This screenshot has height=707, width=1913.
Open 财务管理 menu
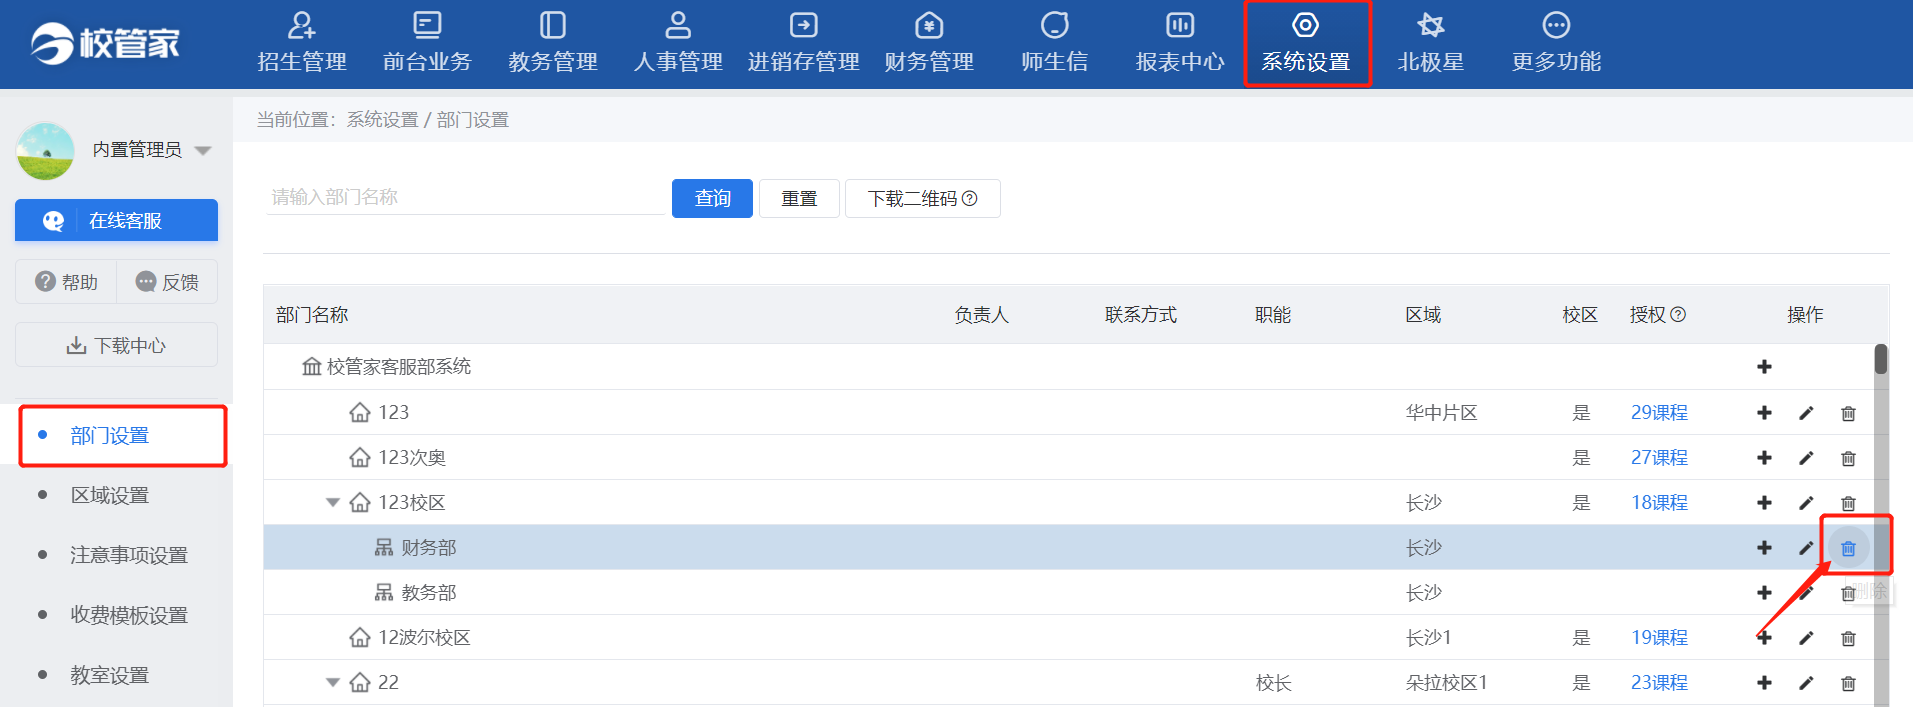[929, 44]
